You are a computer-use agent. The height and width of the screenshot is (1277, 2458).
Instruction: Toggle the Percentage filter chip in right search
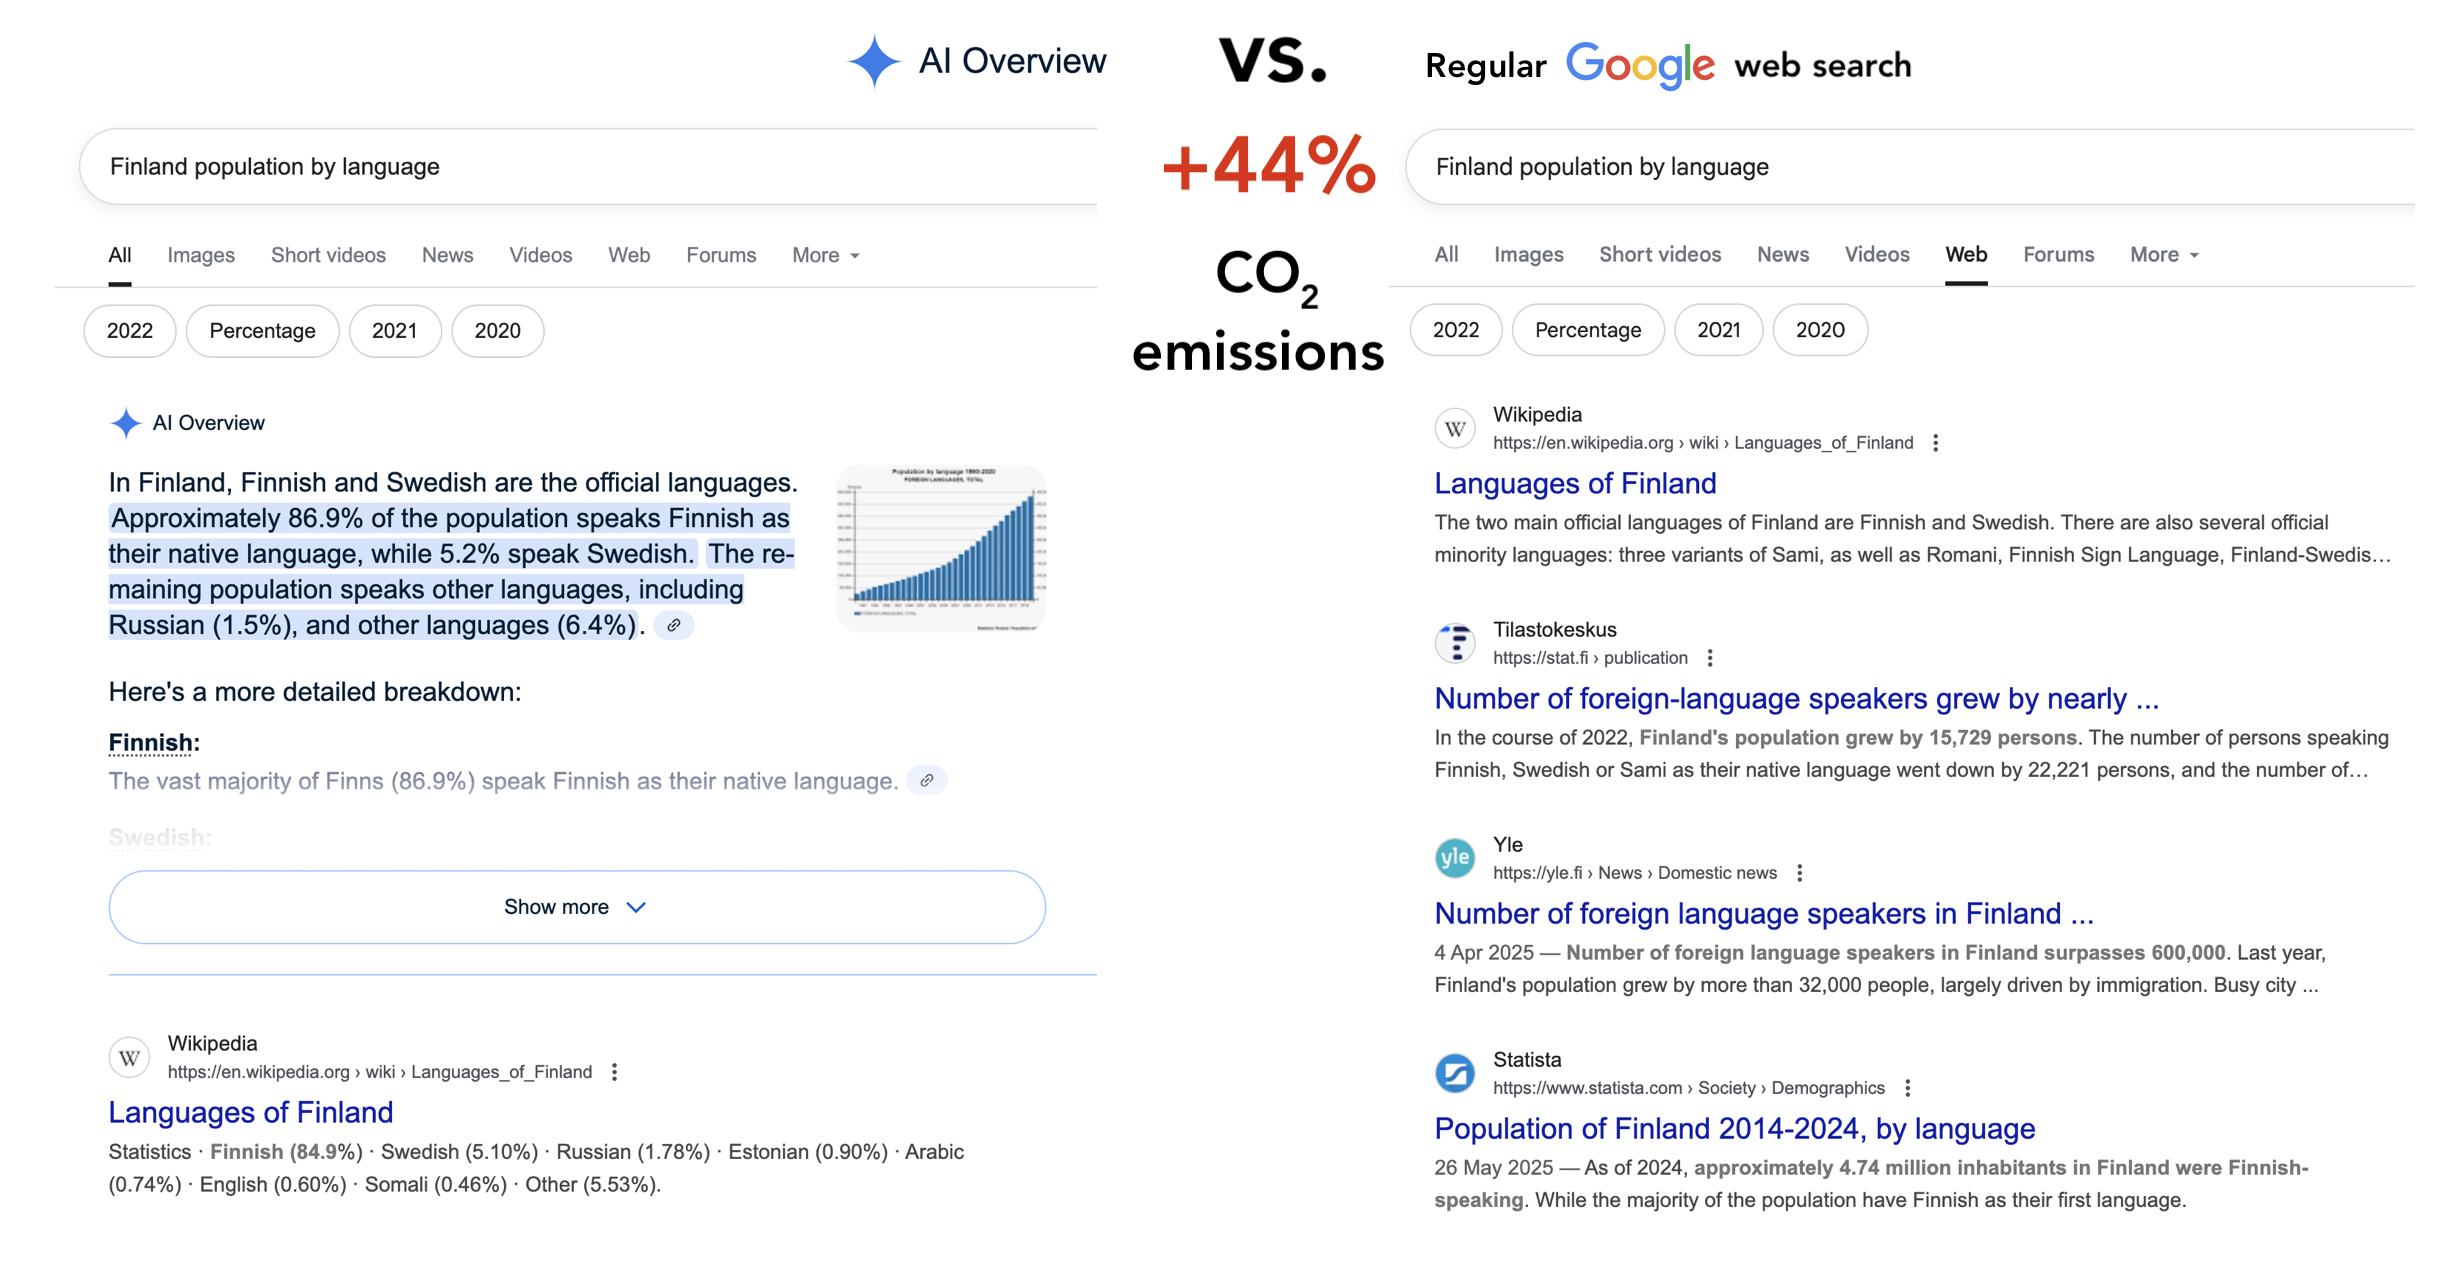pos(1587,330)
